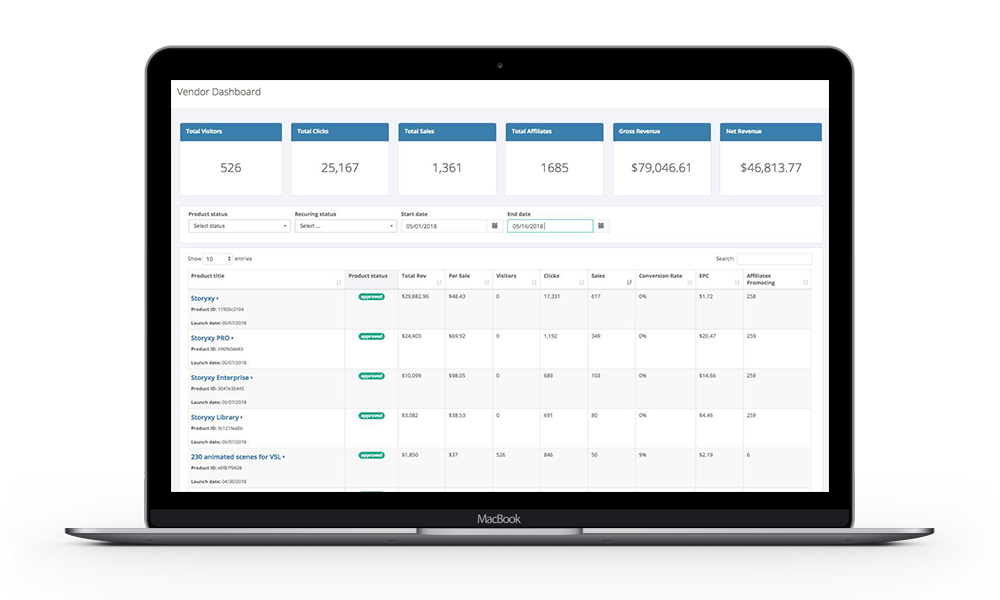Image resolution: width=1000 pixels, height=600 pixels.
Task: Open the Recuring status dropdown
Action: [x=344, y=226]
